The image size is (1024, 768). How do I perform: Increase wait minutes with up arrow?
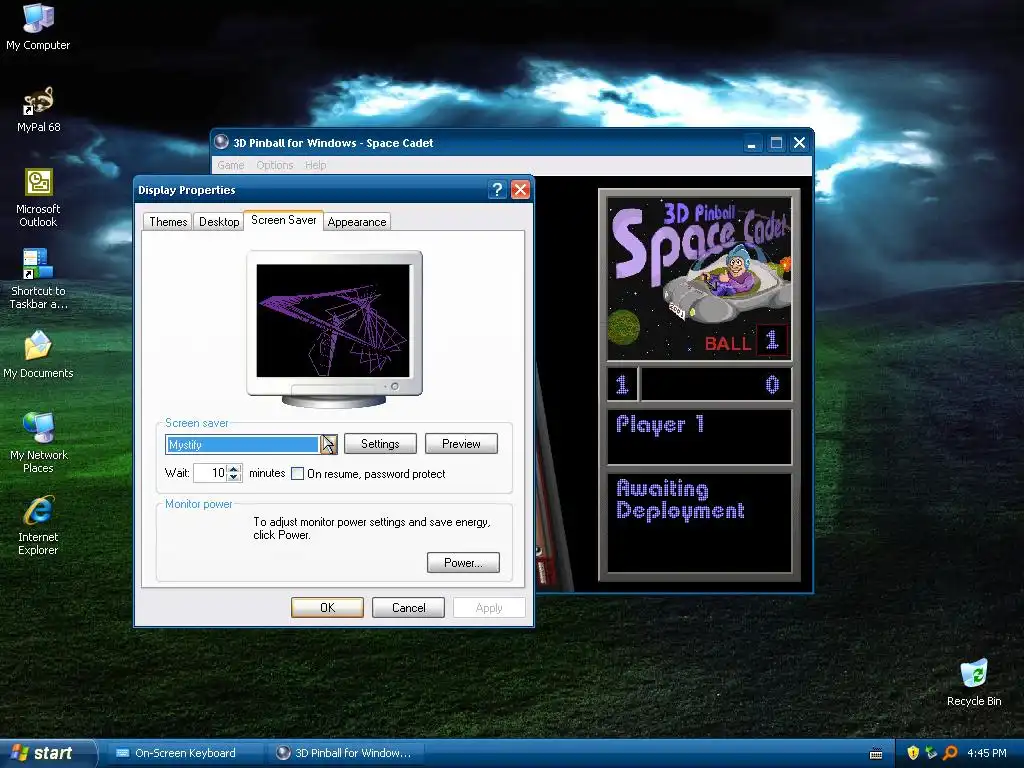[x=234, y=468]
